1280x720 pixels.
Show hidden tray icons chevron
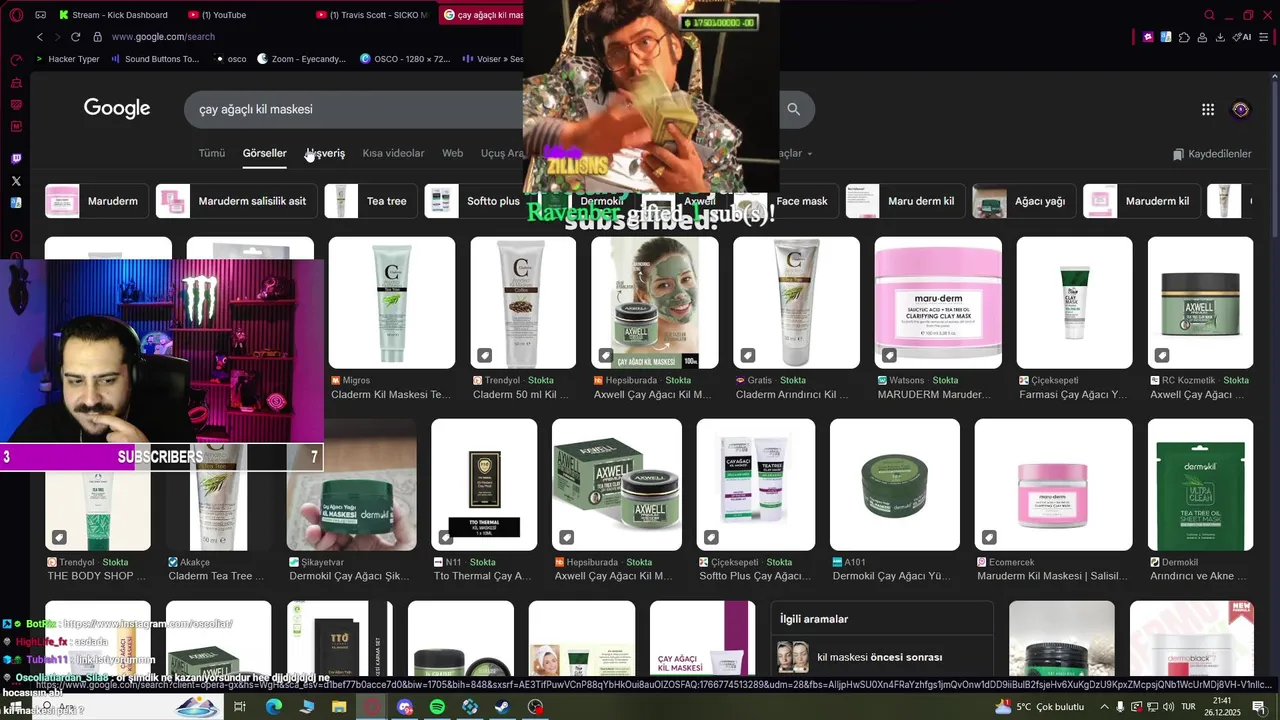click(x=1104, y=707)
